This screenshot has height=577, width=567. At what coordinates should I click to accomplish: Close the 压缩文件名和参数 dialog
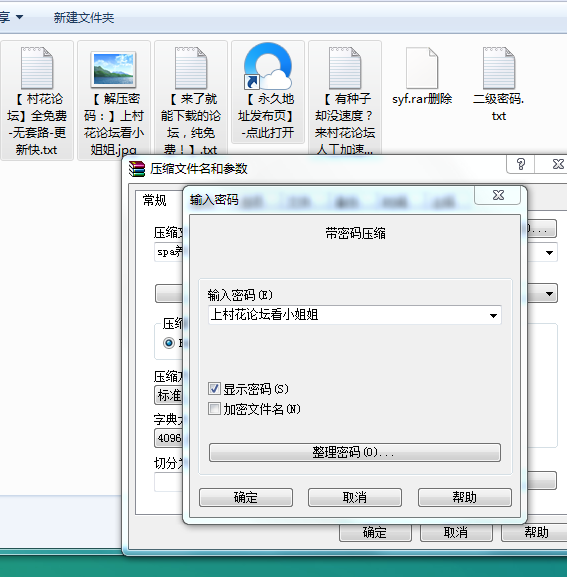tap(557, 164)
